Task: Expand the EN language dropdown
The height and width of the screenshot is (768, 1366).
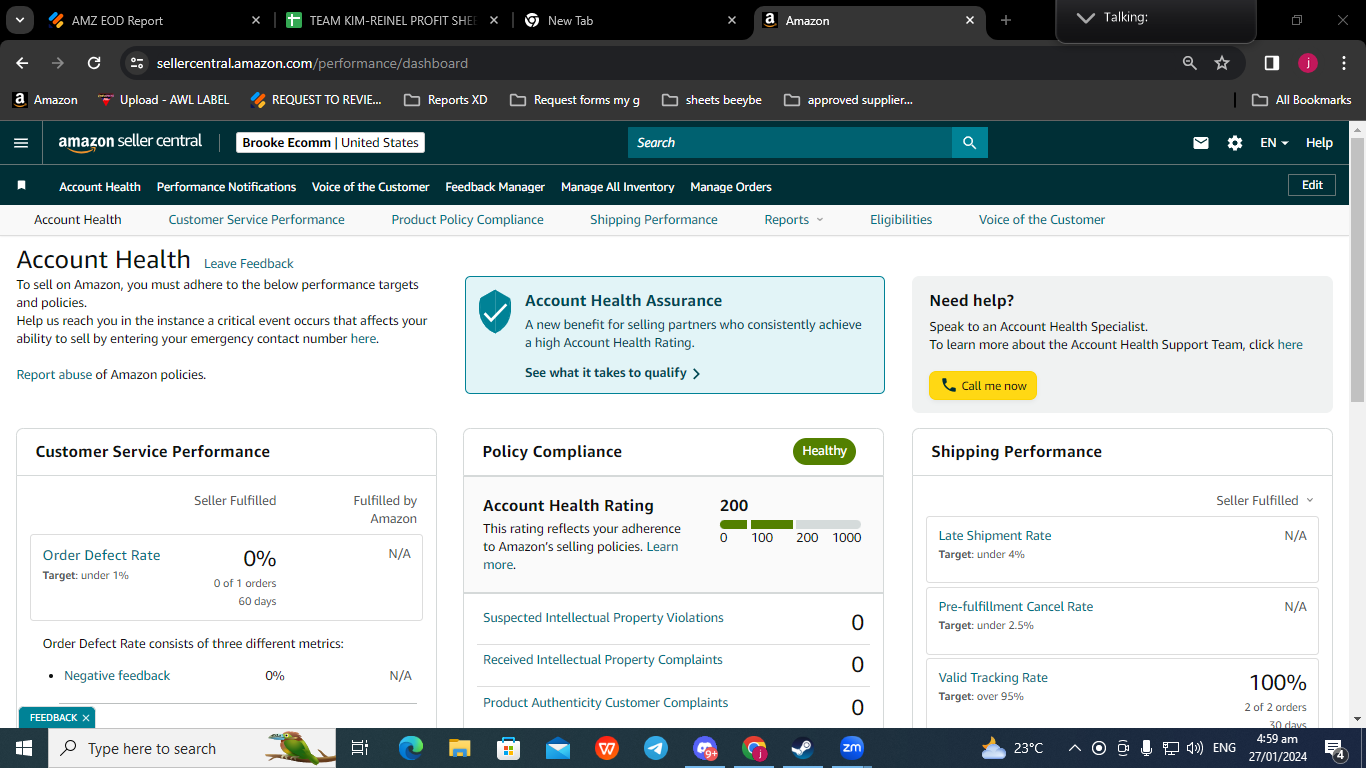Action: pyautogui.click(x=1274, y=143)
